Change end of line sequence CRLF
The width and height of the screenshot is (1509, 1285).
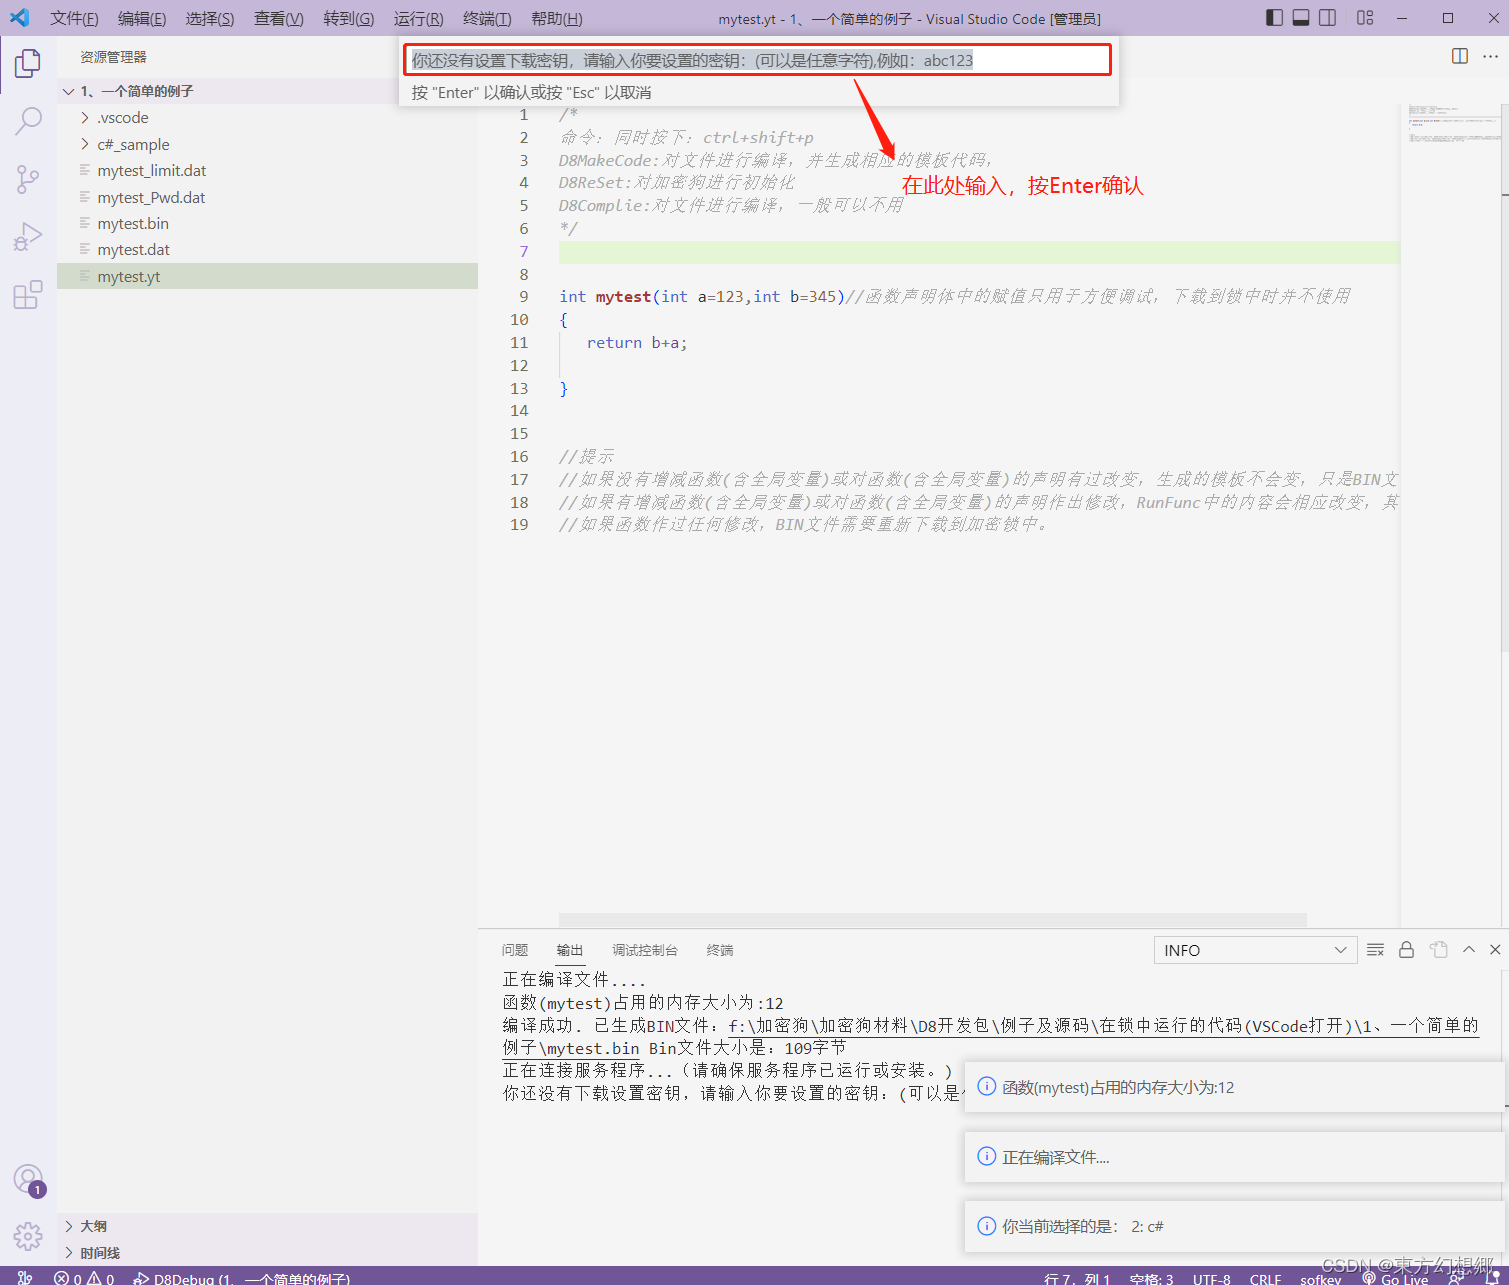point(1265,1278)
